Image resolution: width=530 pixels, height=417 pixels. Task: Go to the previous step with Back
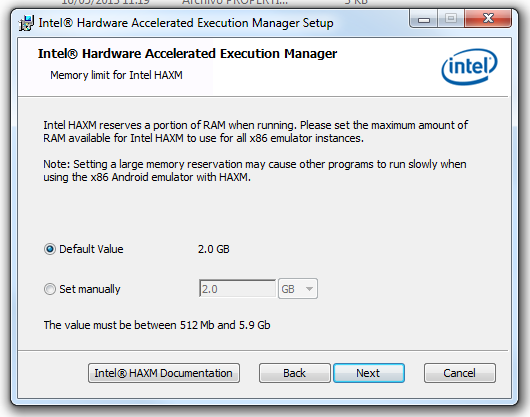pyautogui.click(x=294, y=373)
